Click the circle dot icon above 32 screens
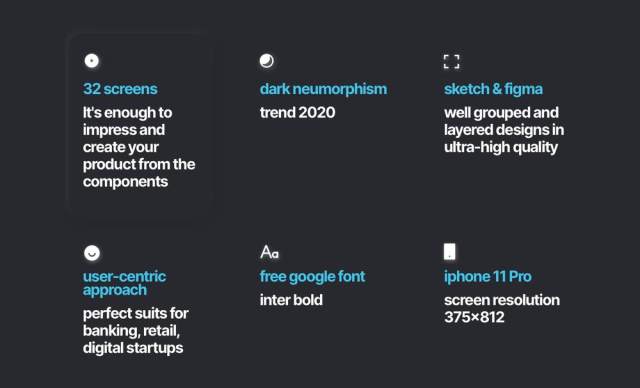640x388 pixels. click(x=91, y=61)
